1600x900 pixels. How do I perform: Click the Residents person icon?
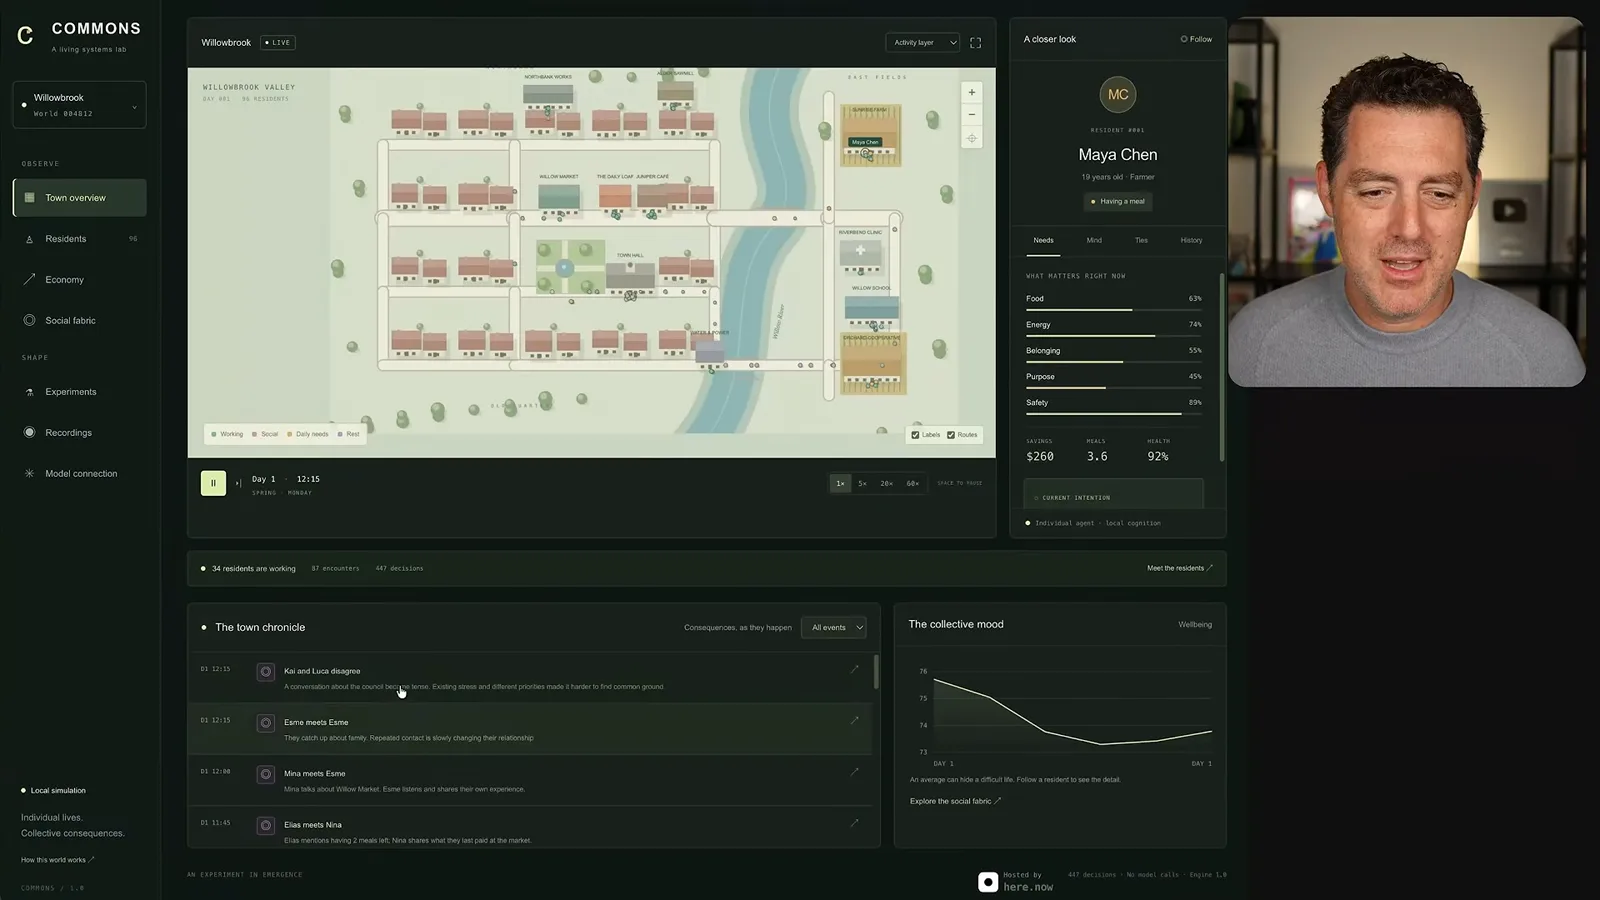tap(29, 239)
